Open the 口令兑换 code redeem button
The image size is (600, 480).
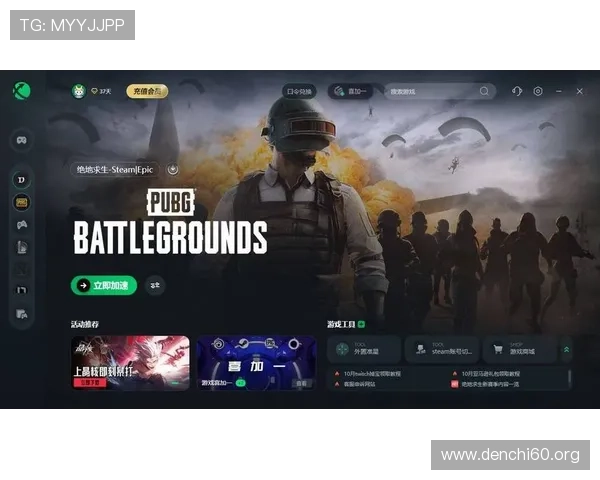click(299, 91)
